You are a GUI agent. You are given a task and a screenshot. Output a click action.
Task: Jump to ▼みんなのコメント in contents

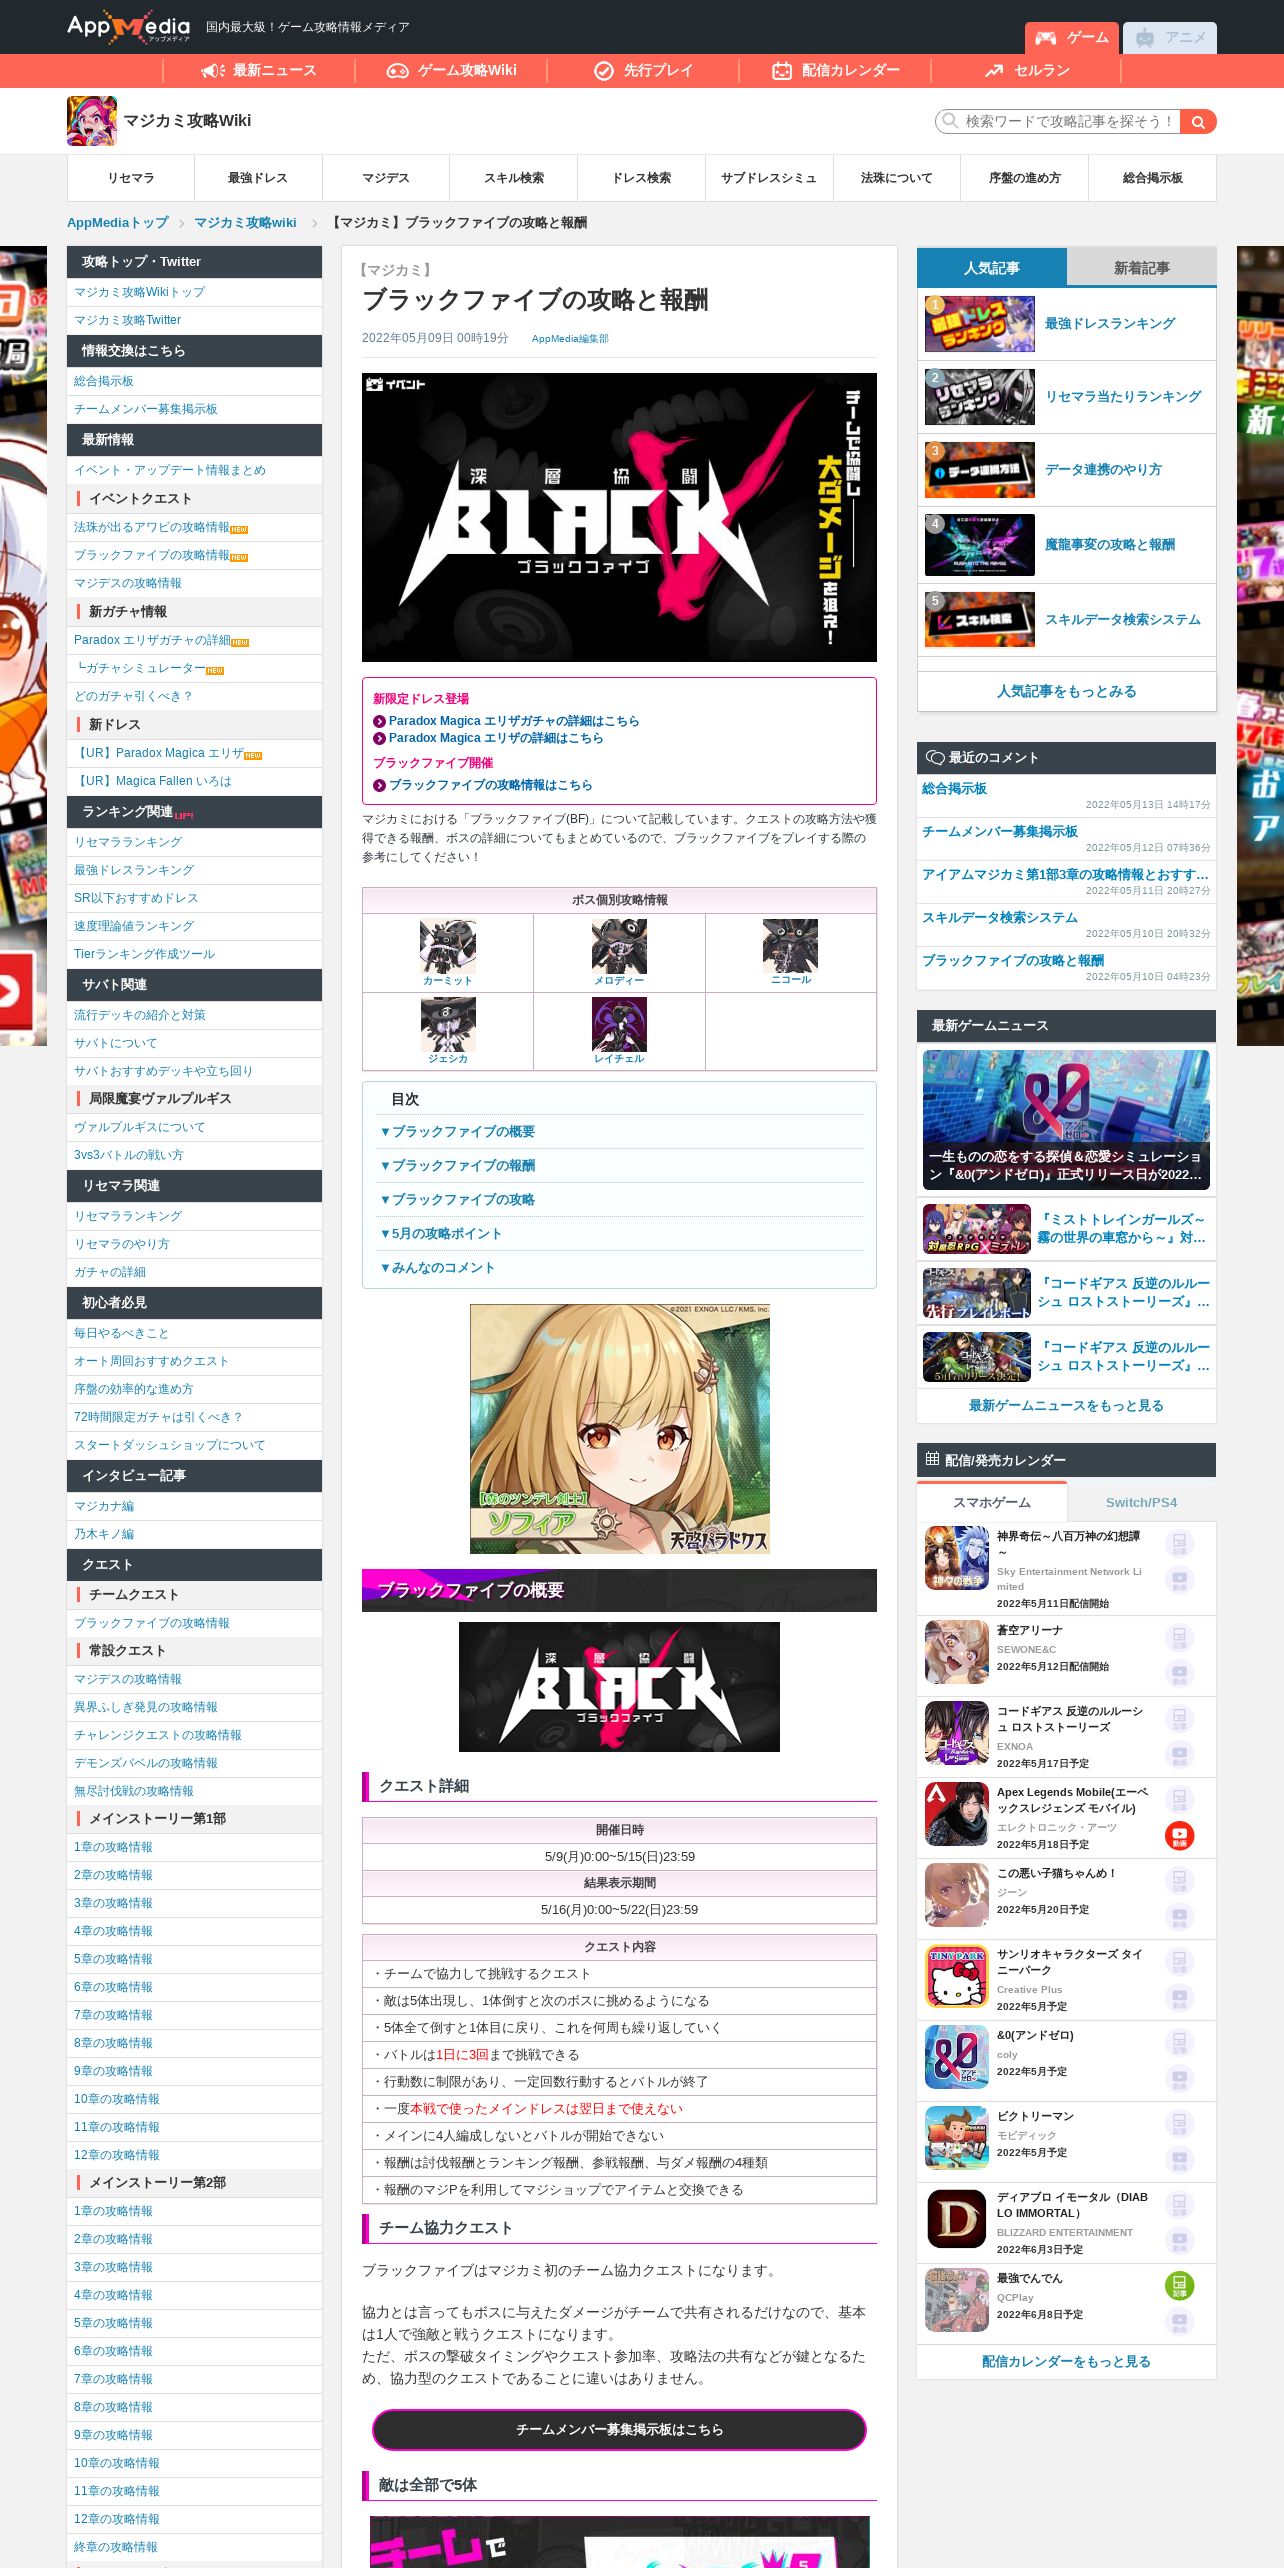pyautogui.click(x=437, y=1267)
